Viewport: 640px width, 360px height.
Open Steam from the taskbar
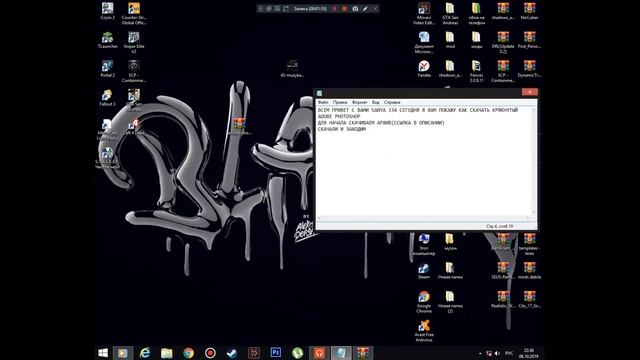point(232,353)
